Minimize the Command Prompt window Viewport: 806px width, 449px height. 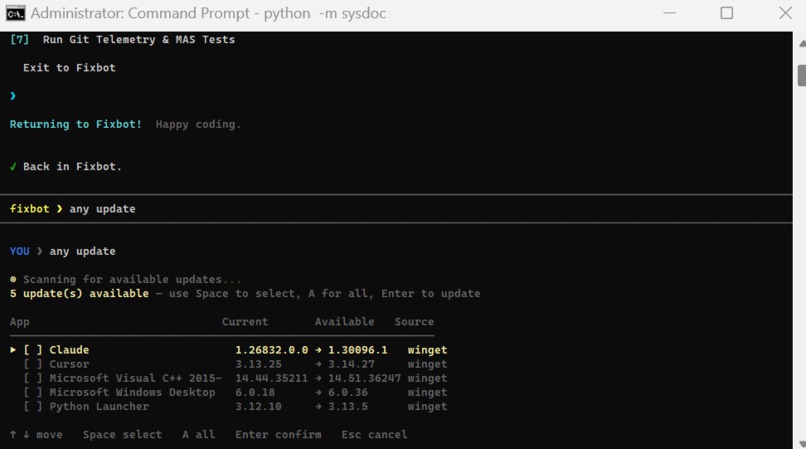click(x=669, y=13)
